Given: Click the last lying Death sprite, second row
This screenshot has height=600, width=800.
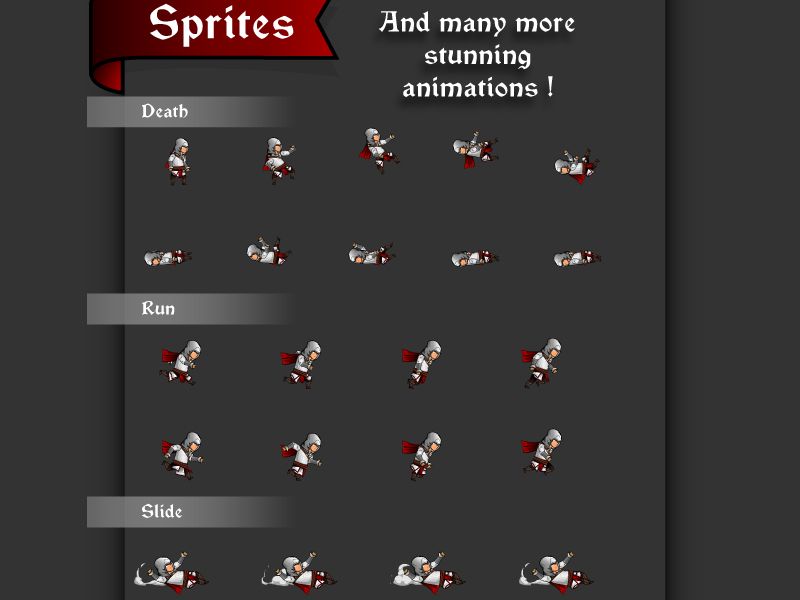Looking at the screenshot, I should pos(577,259).
